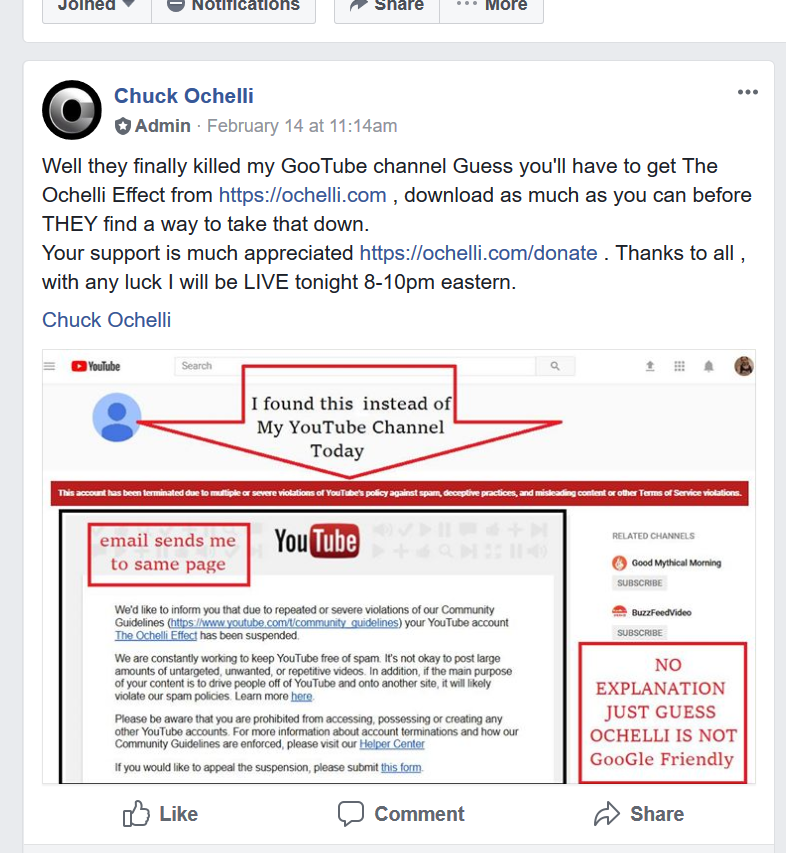Click the YouTube apps grid icon
This screenshot has width=786, height=853.
click(x=679, y=366)
